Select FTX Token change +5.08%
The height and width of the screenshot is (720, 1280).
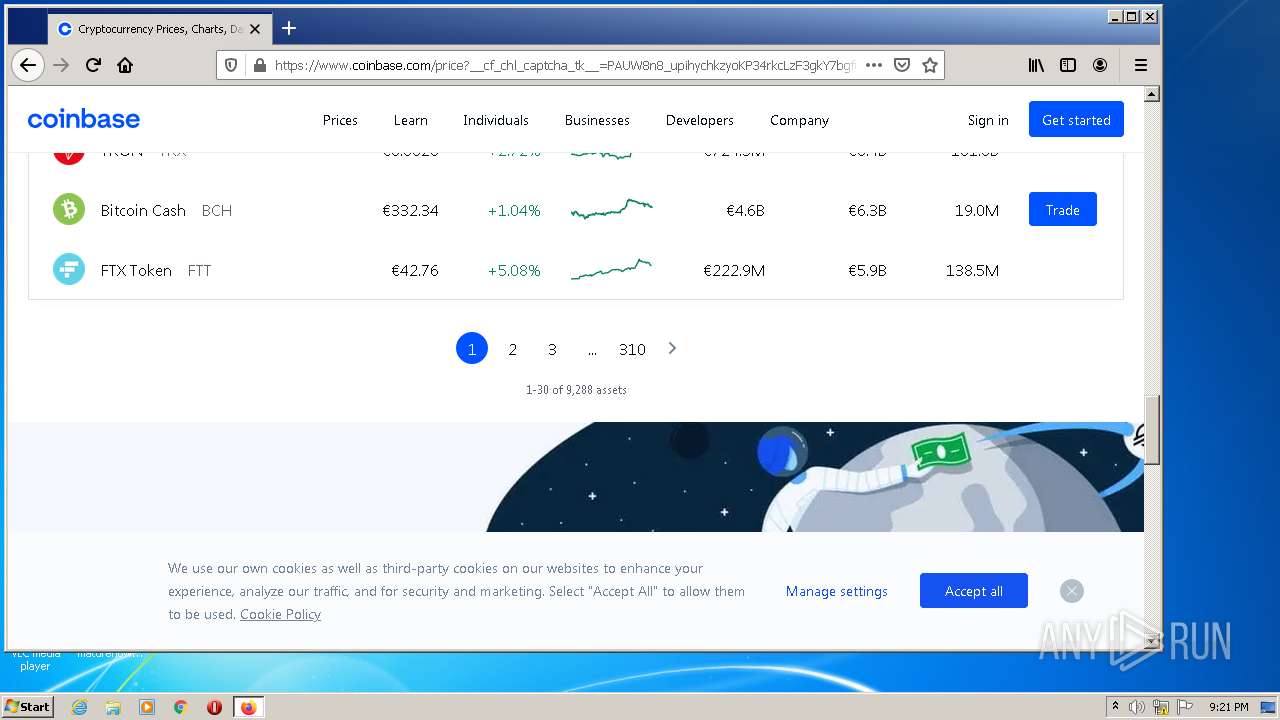[514, 270]
